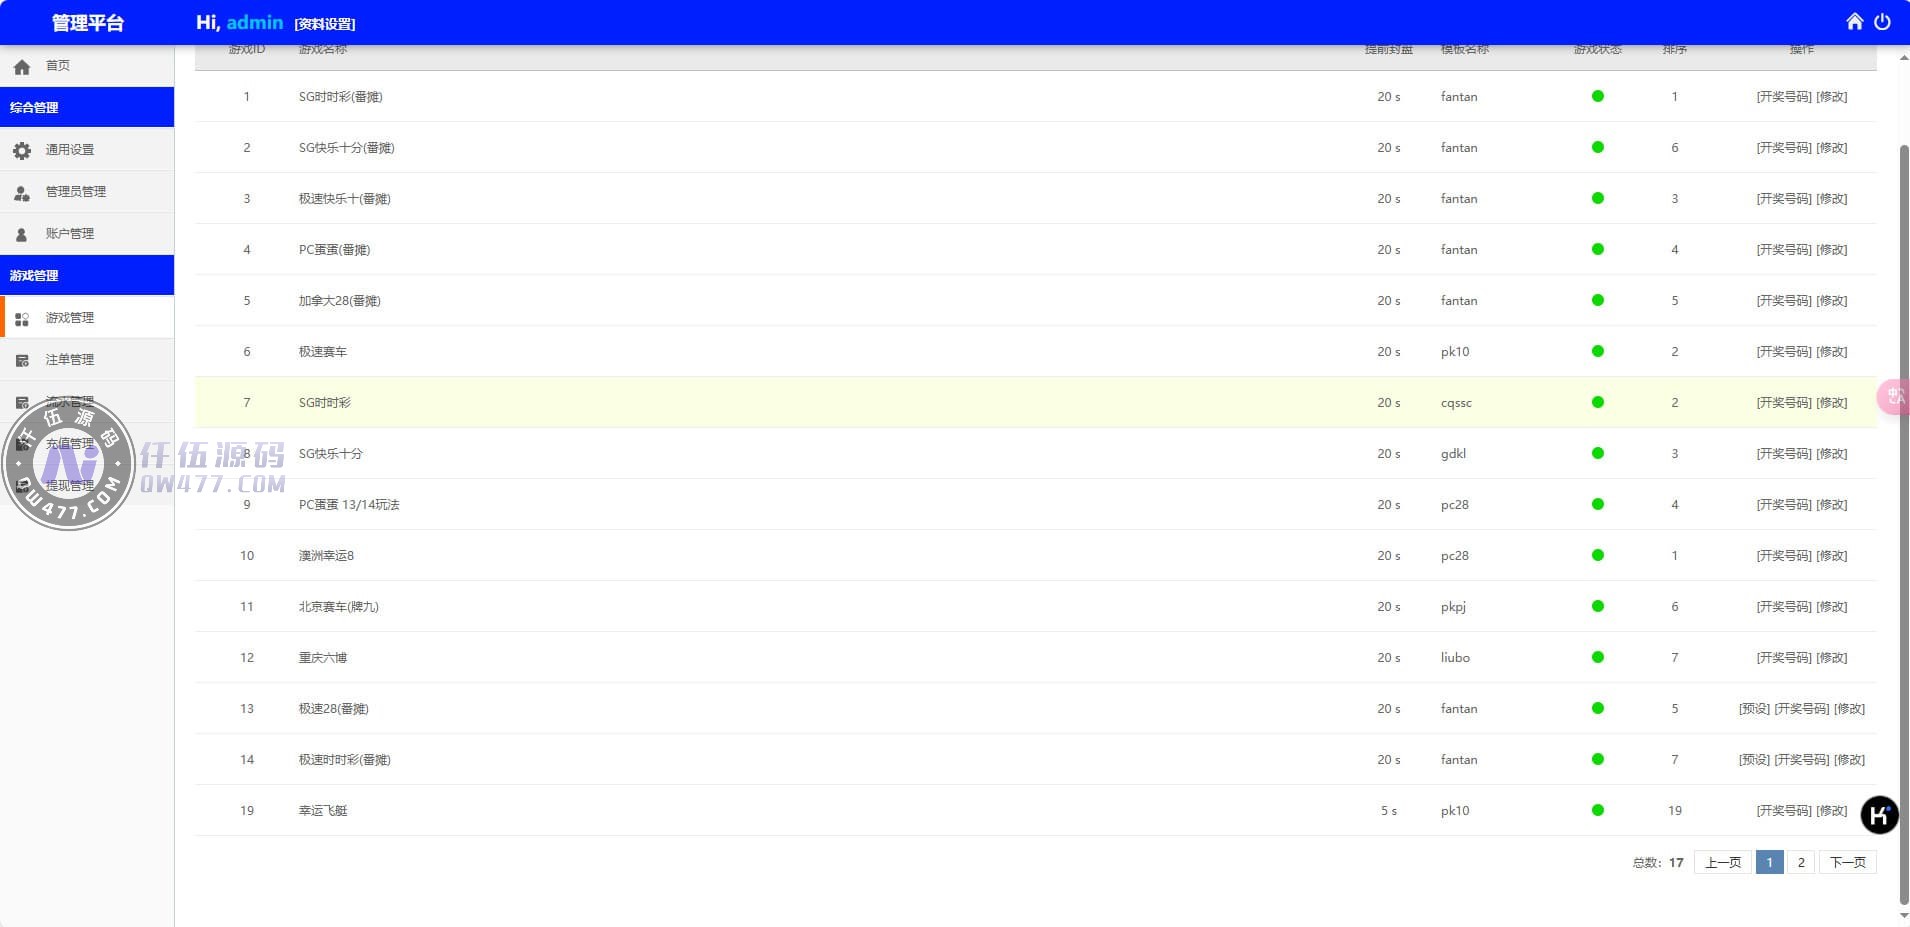Screen dimensions: 1910x927
Task: Toggle green status dot for 幸运飞艇
Action: pos(1597,811)
